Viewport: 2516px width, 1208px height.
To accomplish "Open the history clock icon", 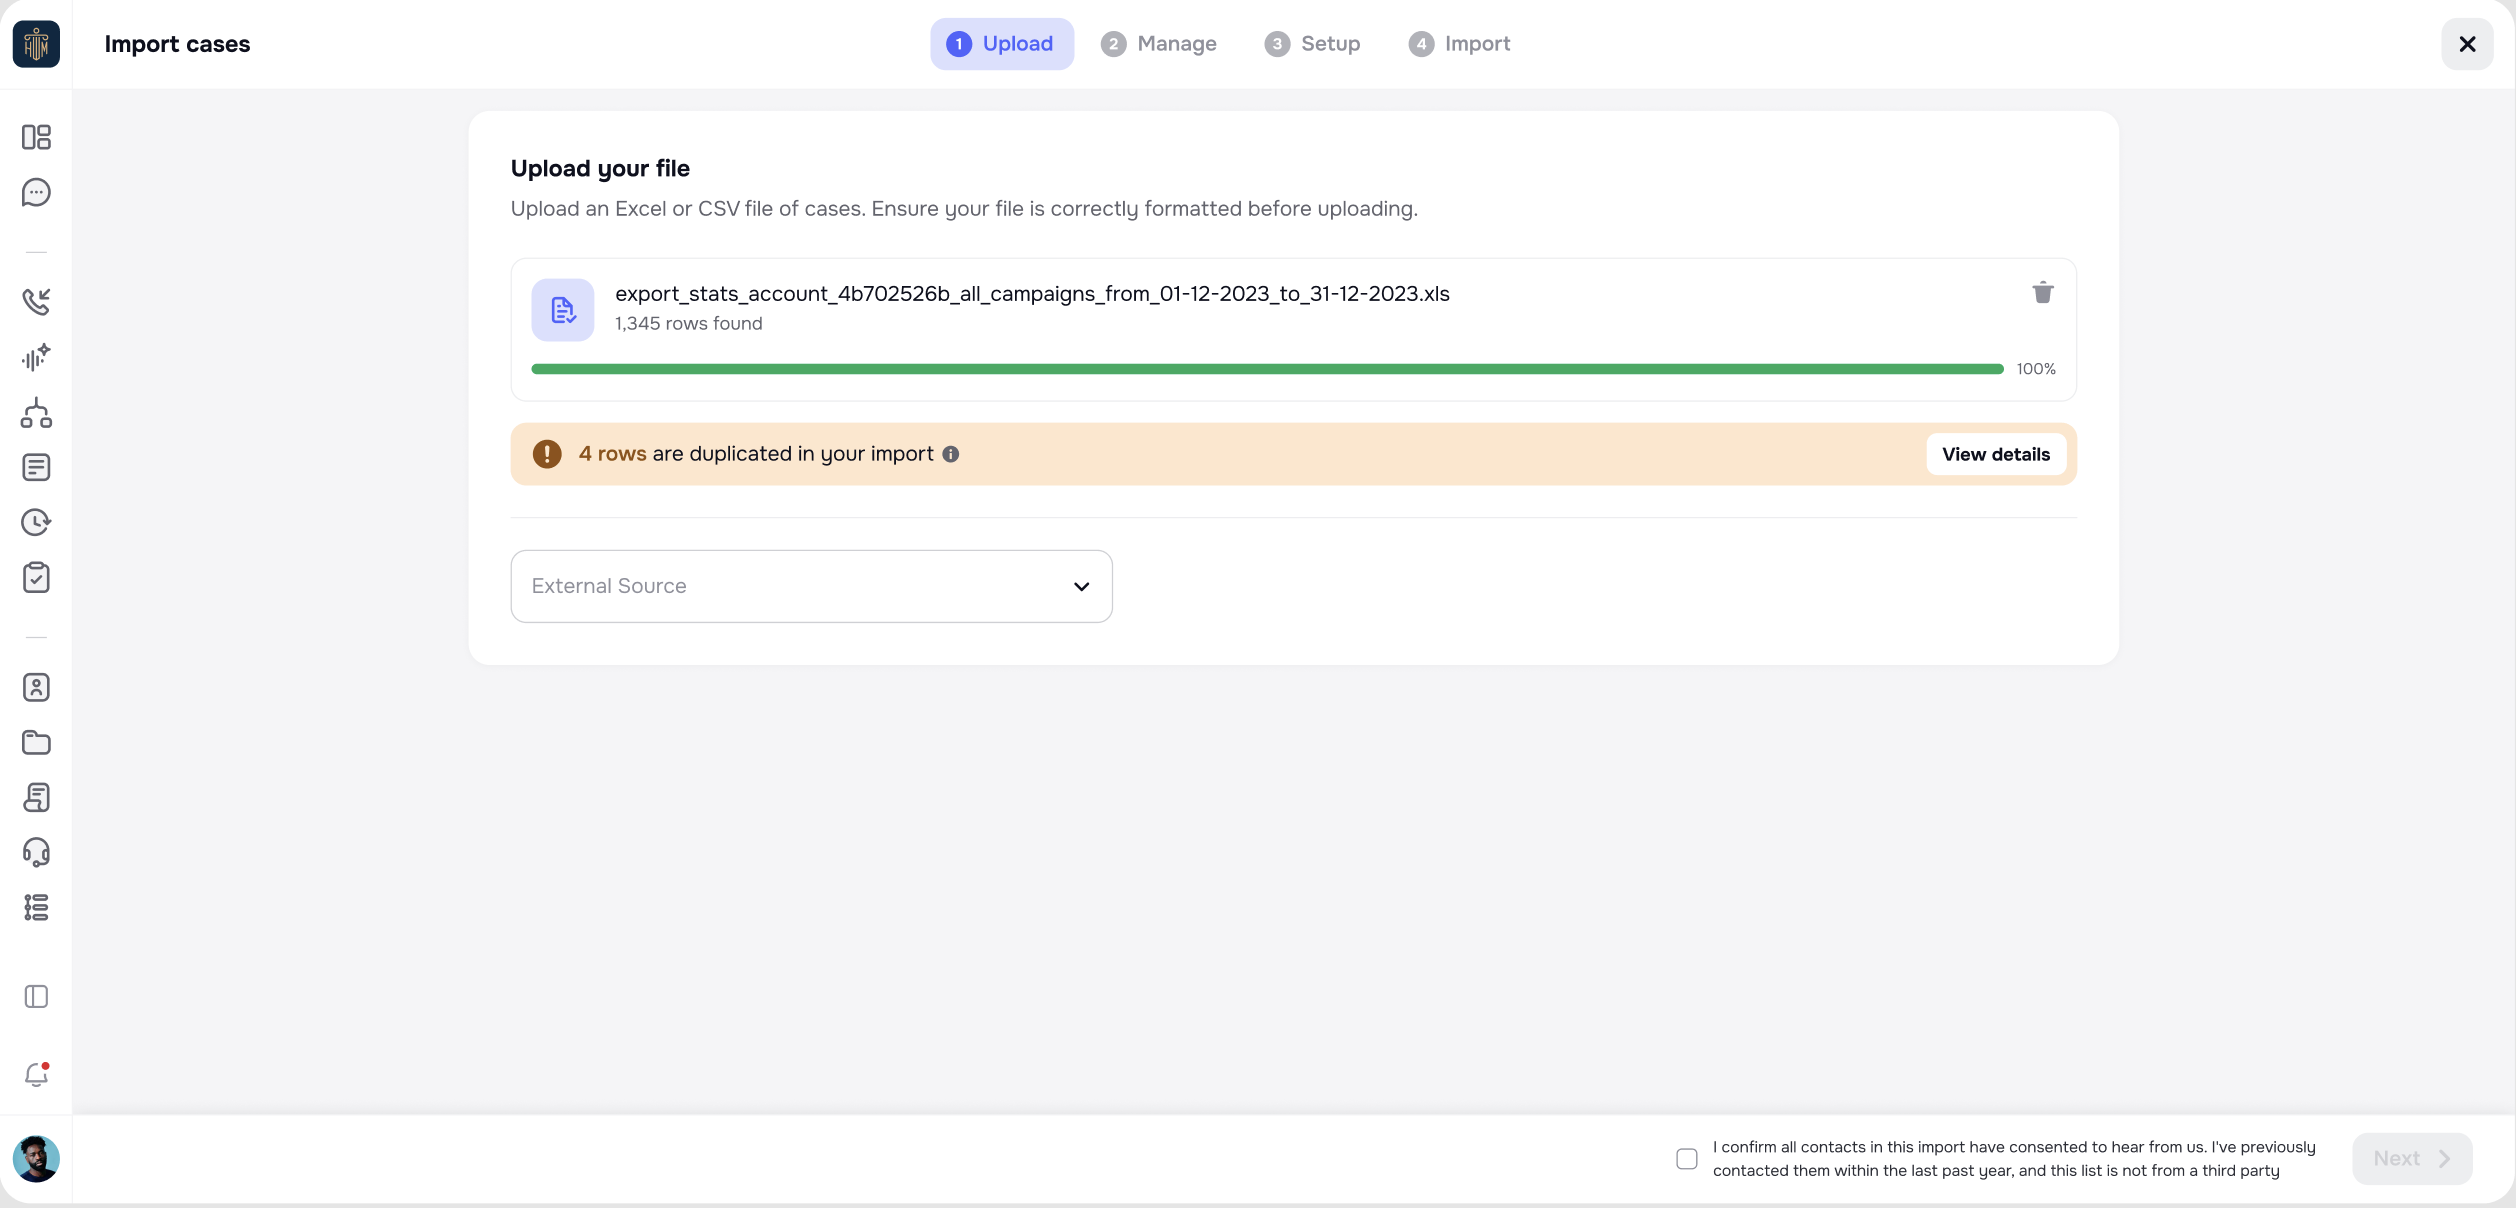I will [x=36, y=522].
